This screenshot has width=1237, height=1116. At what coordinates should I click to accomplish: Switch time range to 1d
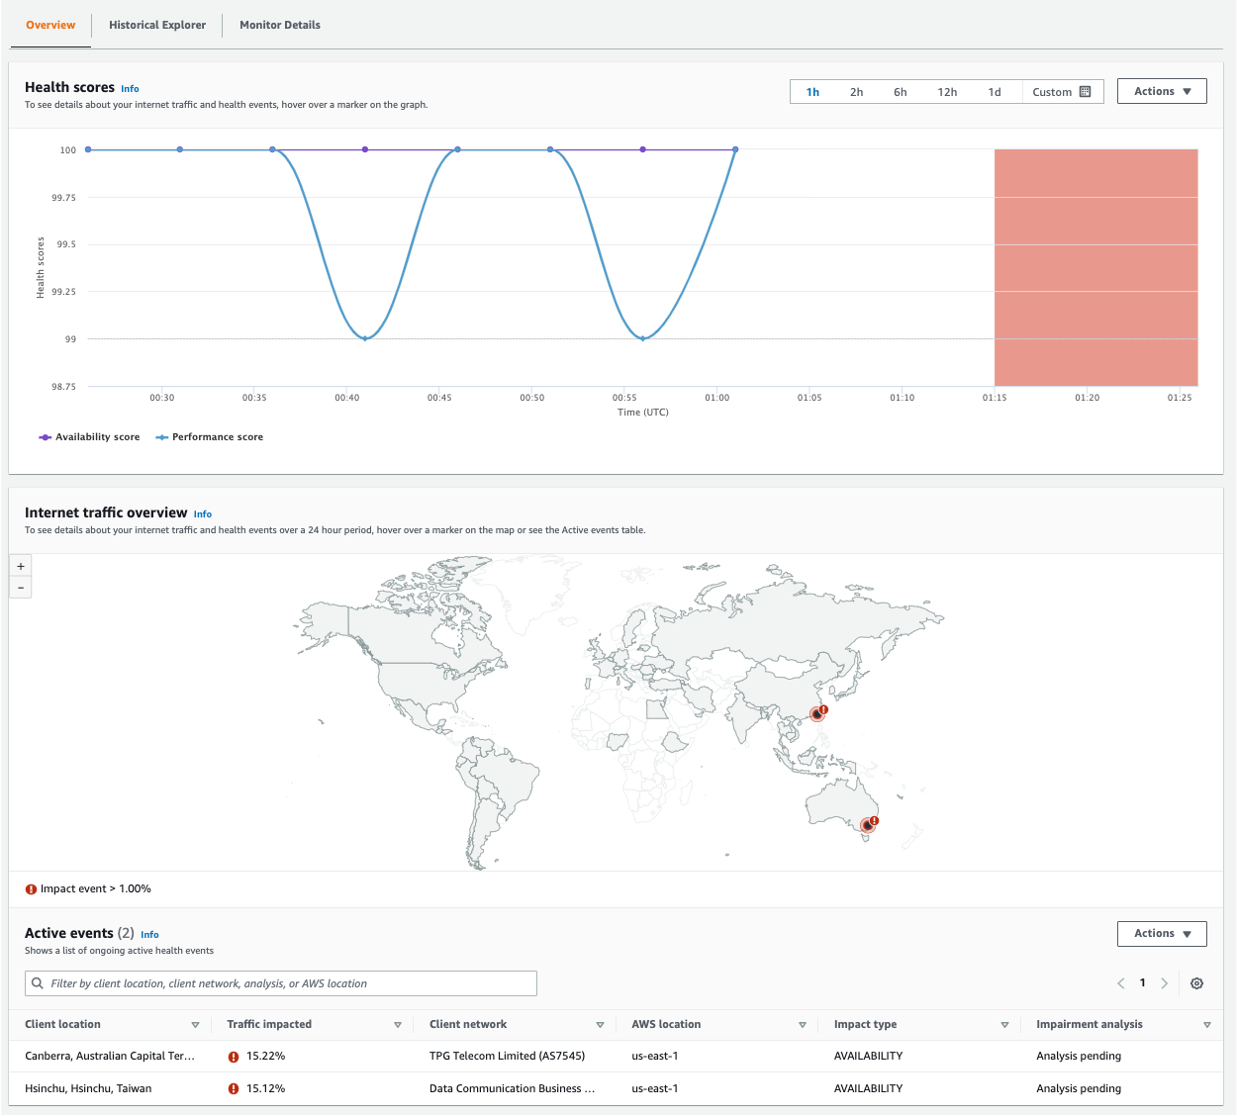[x=994, y=92]
